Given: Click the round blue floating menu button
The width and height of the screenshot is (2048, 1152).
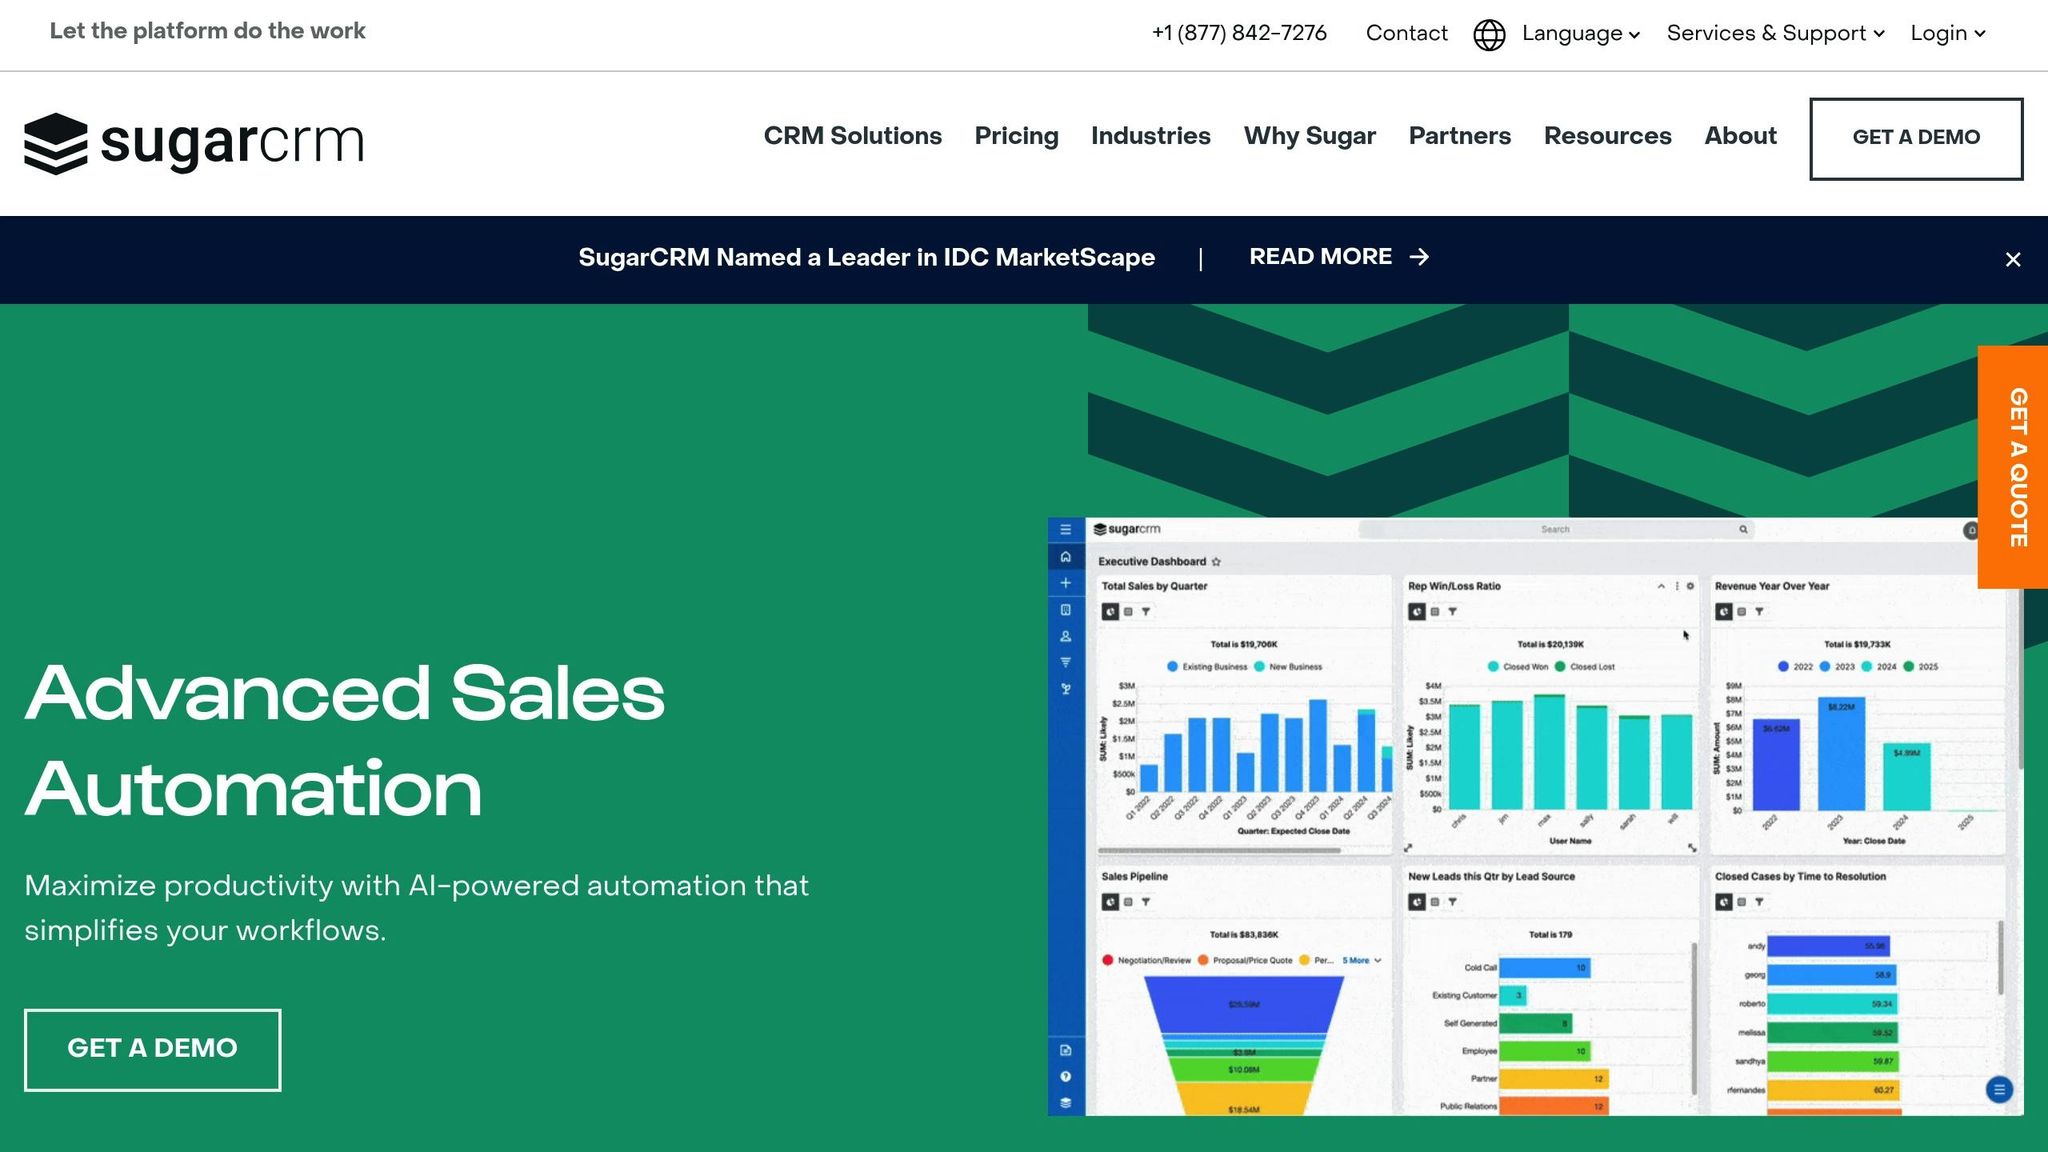Looking at the screenshot, I should click(1999, 1090).
